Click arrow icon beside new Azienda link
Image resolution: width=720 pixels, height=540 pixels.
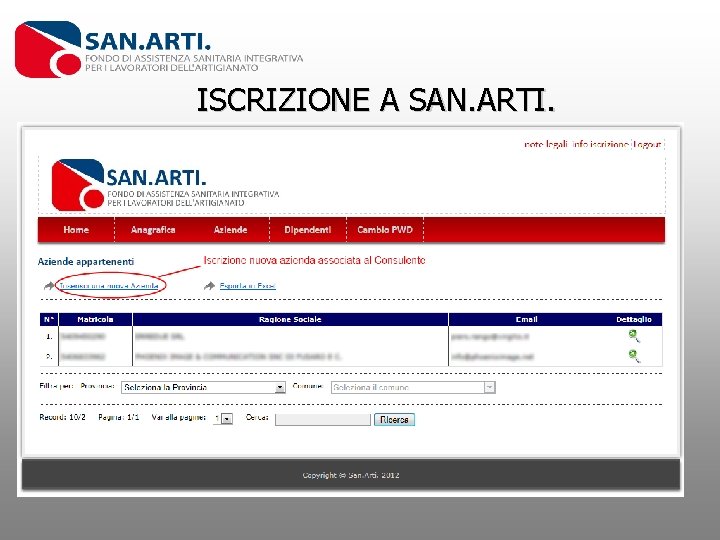pos(49,286)
